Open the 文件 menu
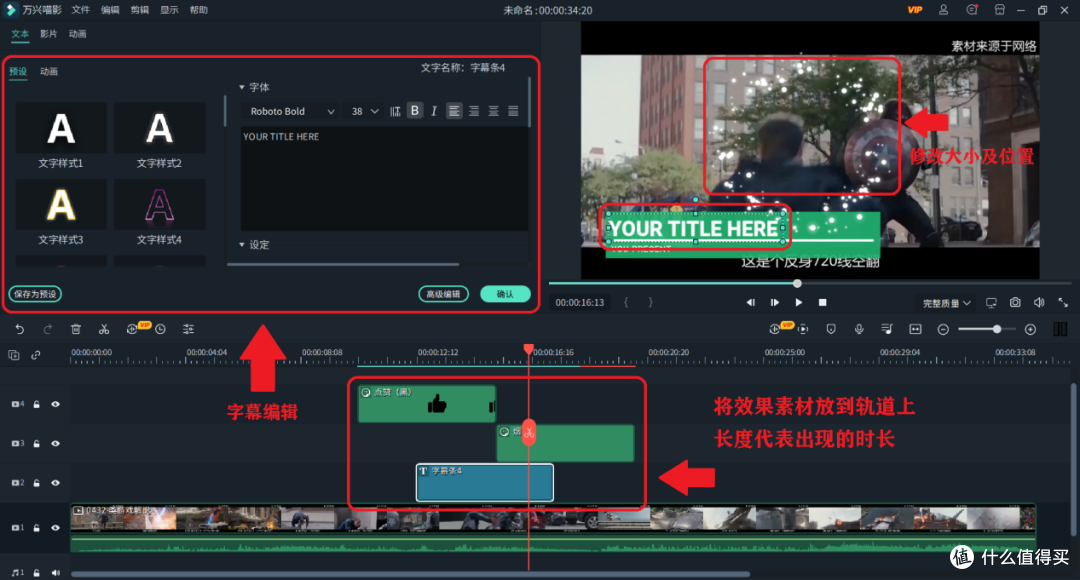Screen dimensions: 1080x580 coord(81,10)
